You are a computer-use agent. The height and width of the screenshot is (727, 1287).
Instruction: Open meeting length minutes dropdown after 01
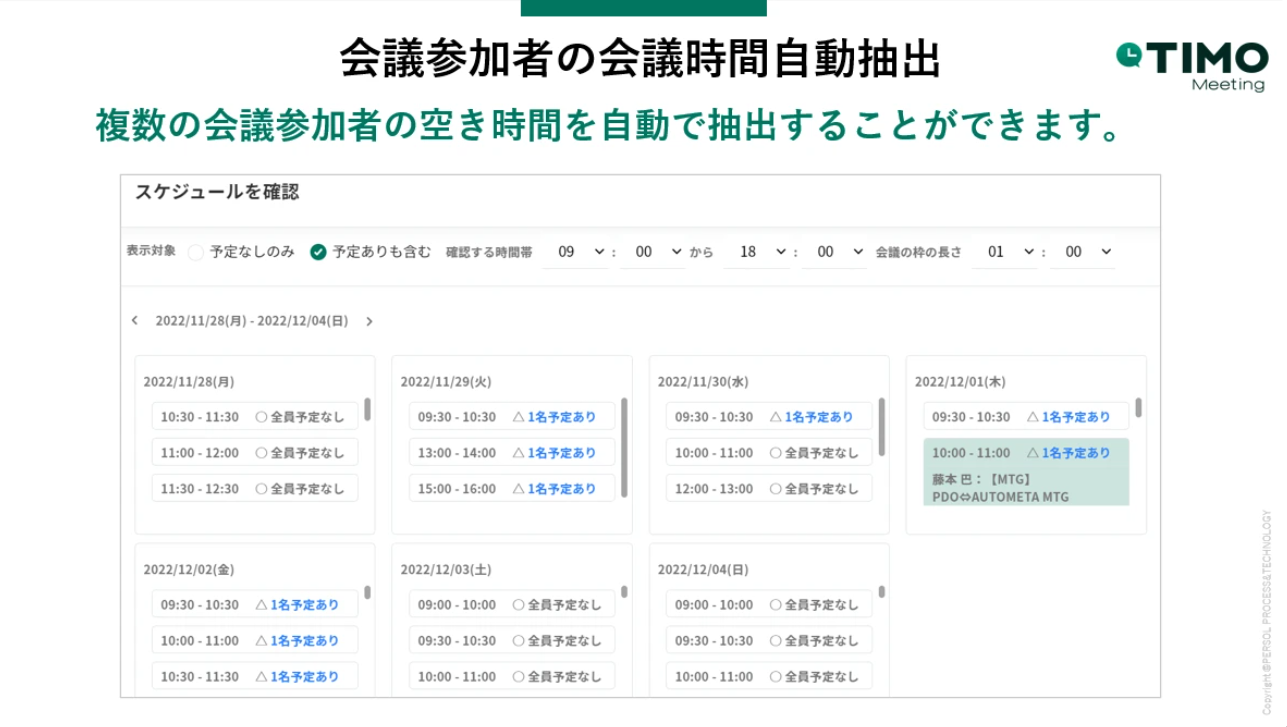(x=1082, y=252)
